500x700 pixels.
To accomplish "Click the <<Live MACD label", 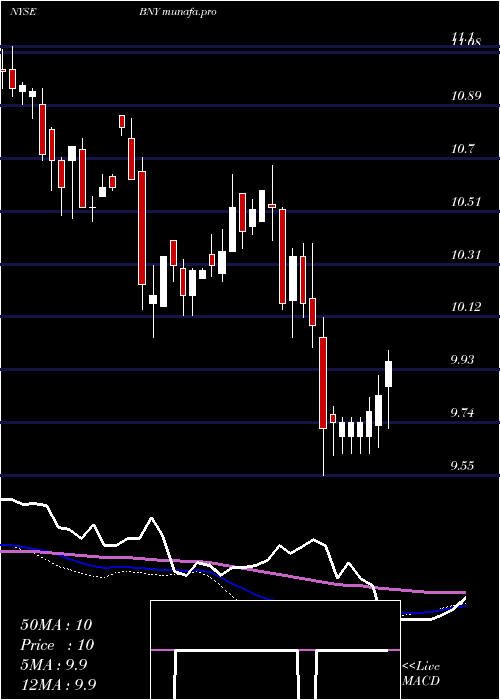I will click(421, 673).
